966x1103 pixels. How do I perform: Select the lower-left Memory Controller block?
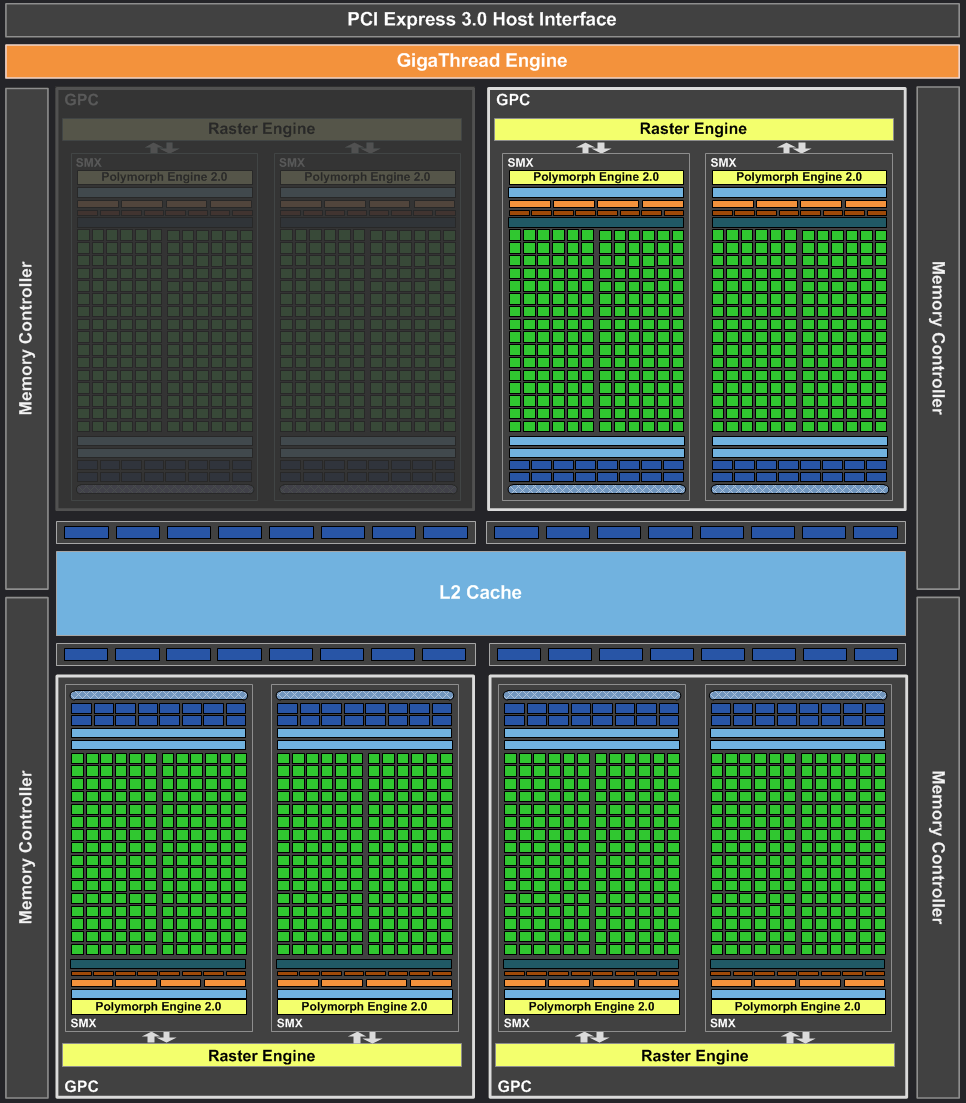point(26,847)
